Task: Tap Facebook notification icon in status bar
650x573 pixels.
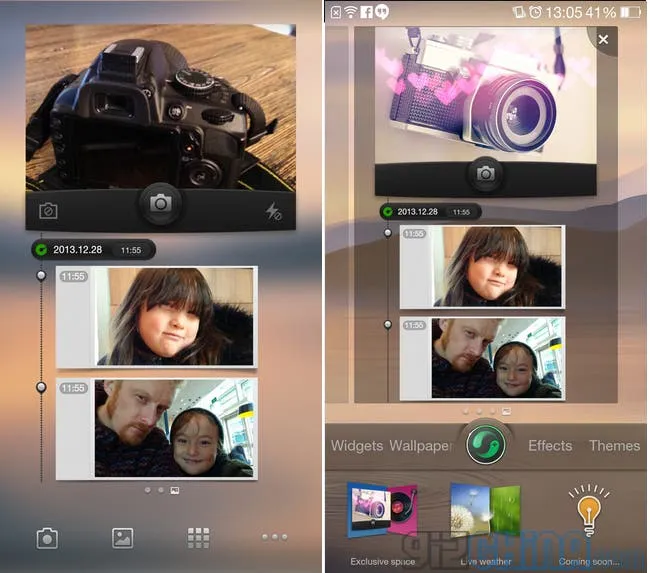Action: coord(366,12)
